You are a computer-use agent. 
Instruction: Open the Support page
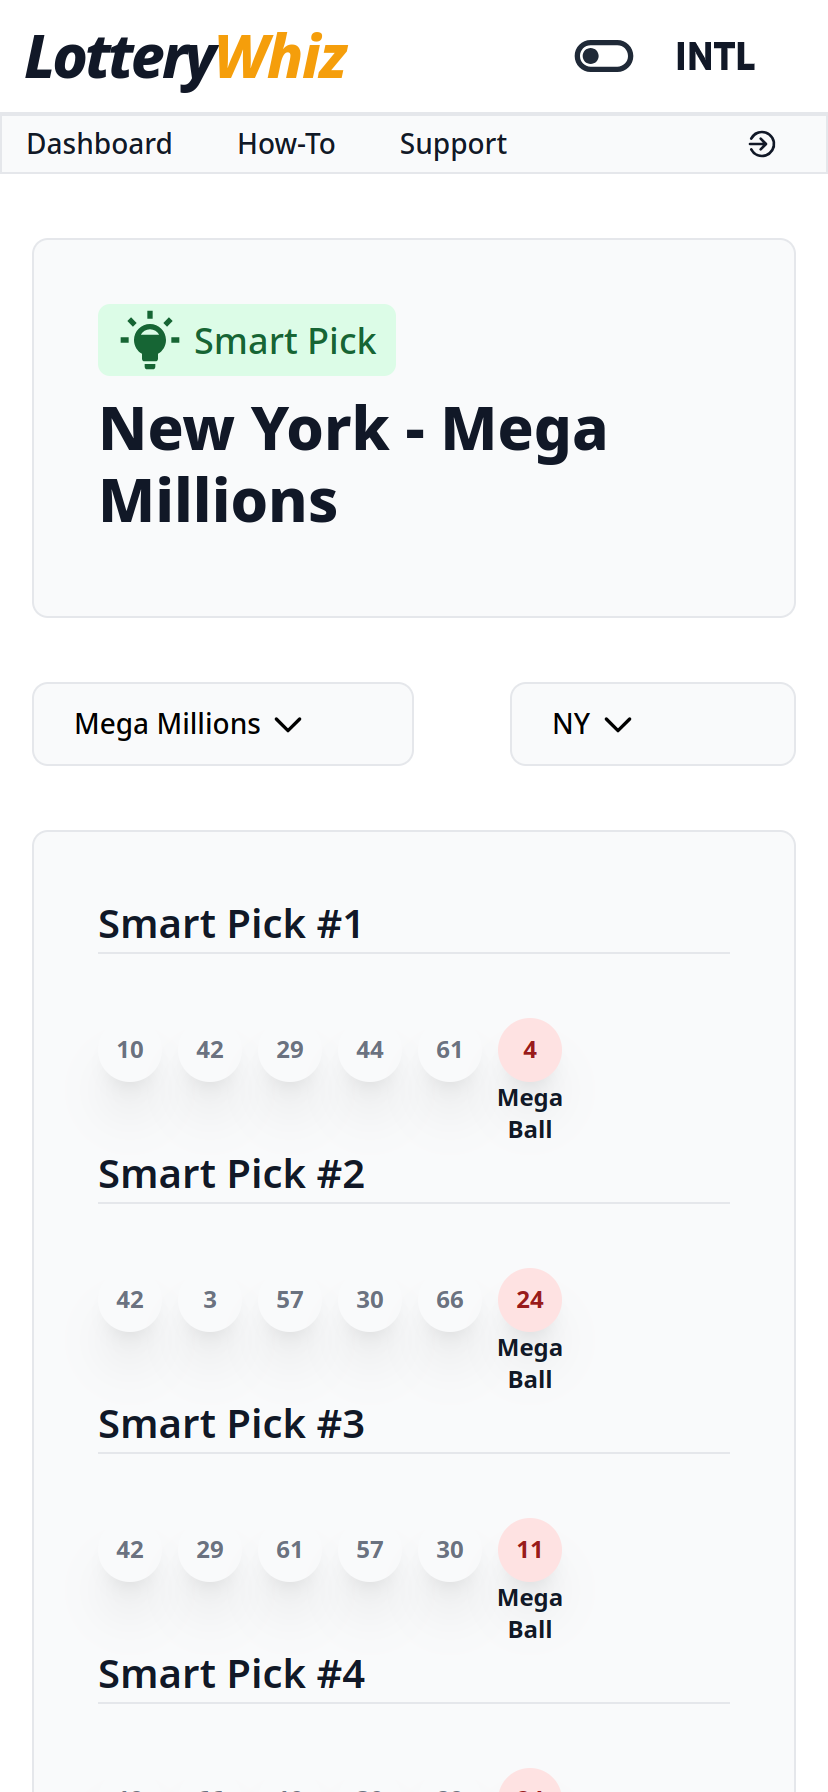pyautogui.click(x=453, y=144)
